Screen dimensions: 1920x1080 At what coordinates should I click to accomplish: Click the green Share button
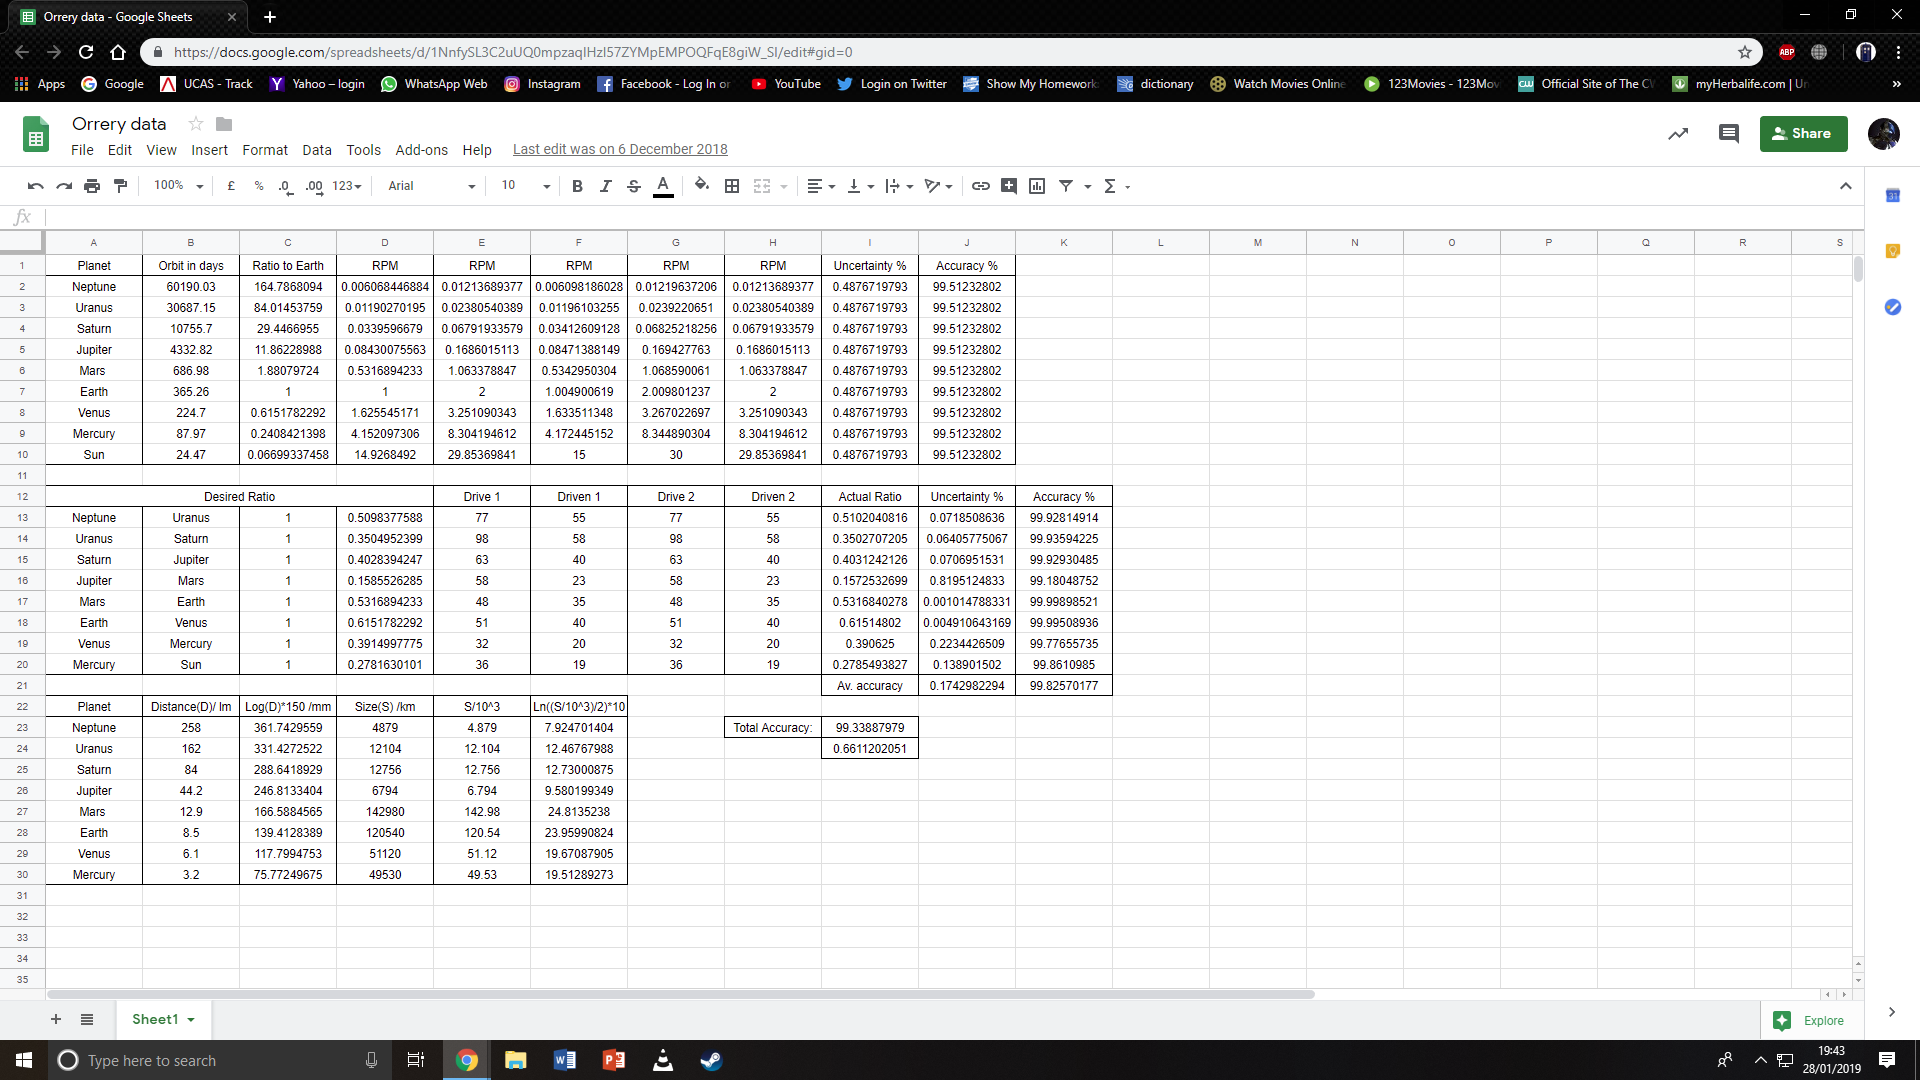point(1803,133)
